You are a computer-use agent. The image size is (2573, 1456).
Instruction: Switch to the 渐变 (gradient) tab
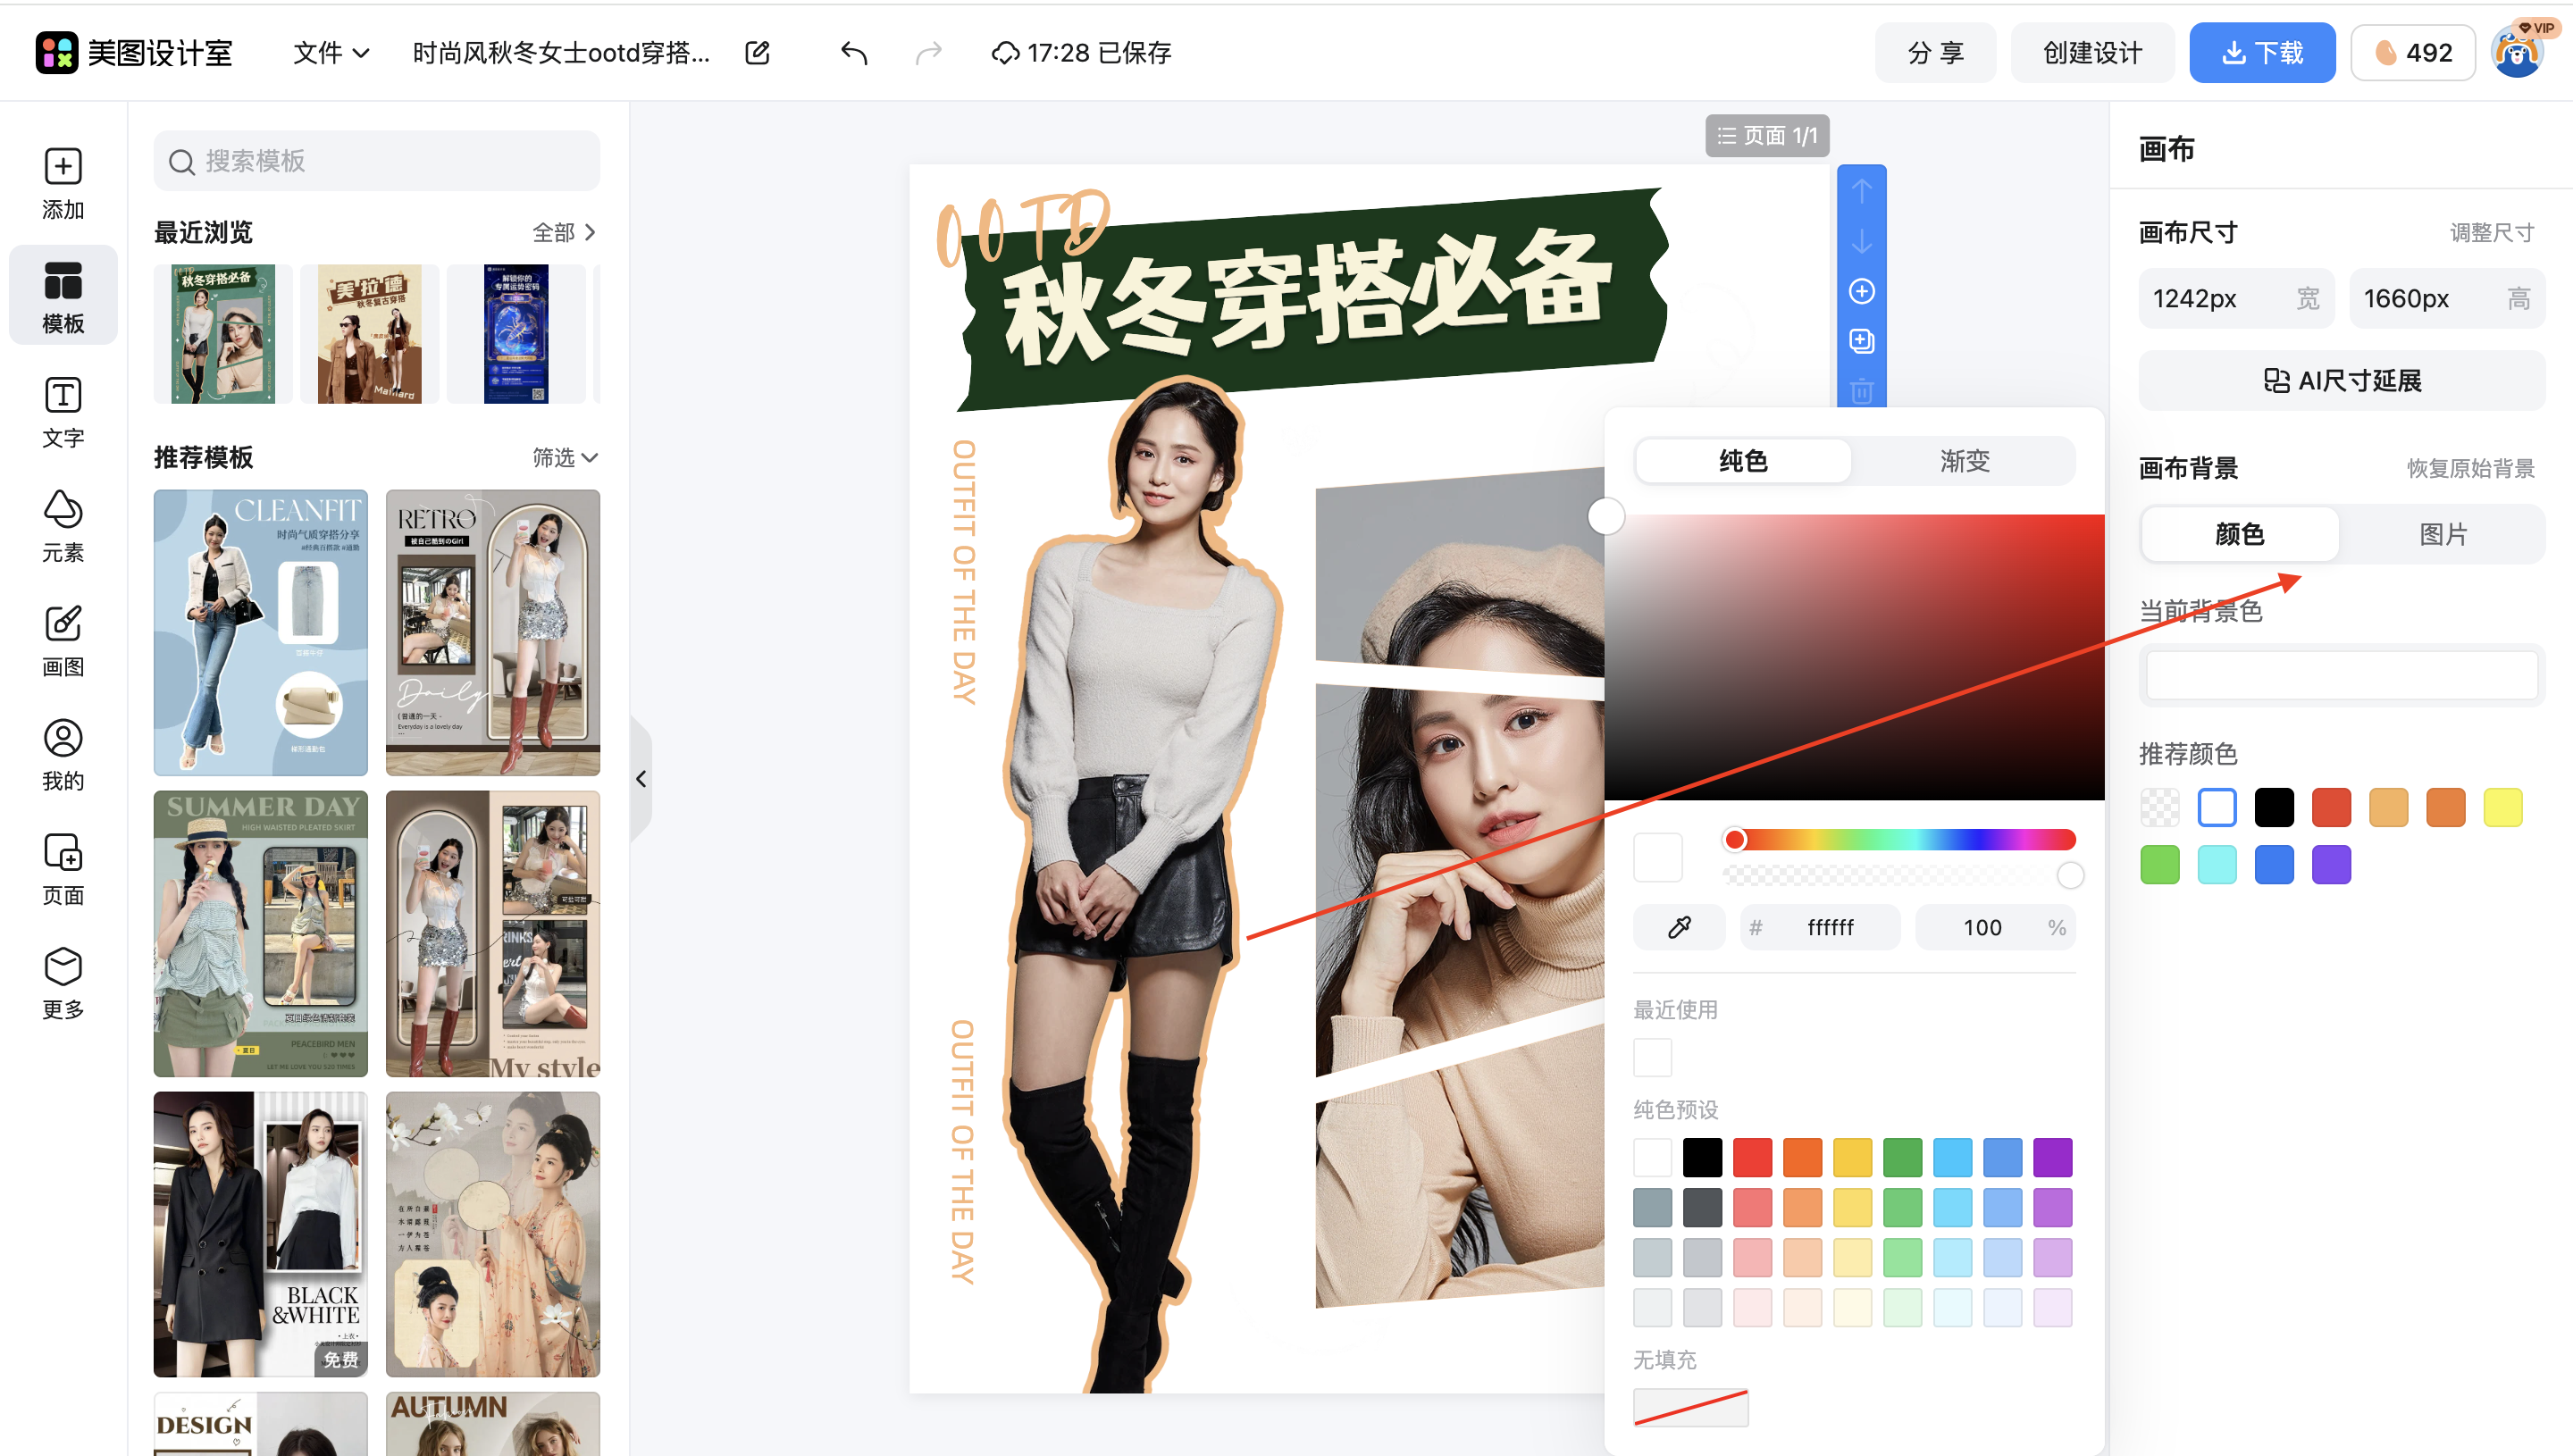click(x=1962, y=460)
